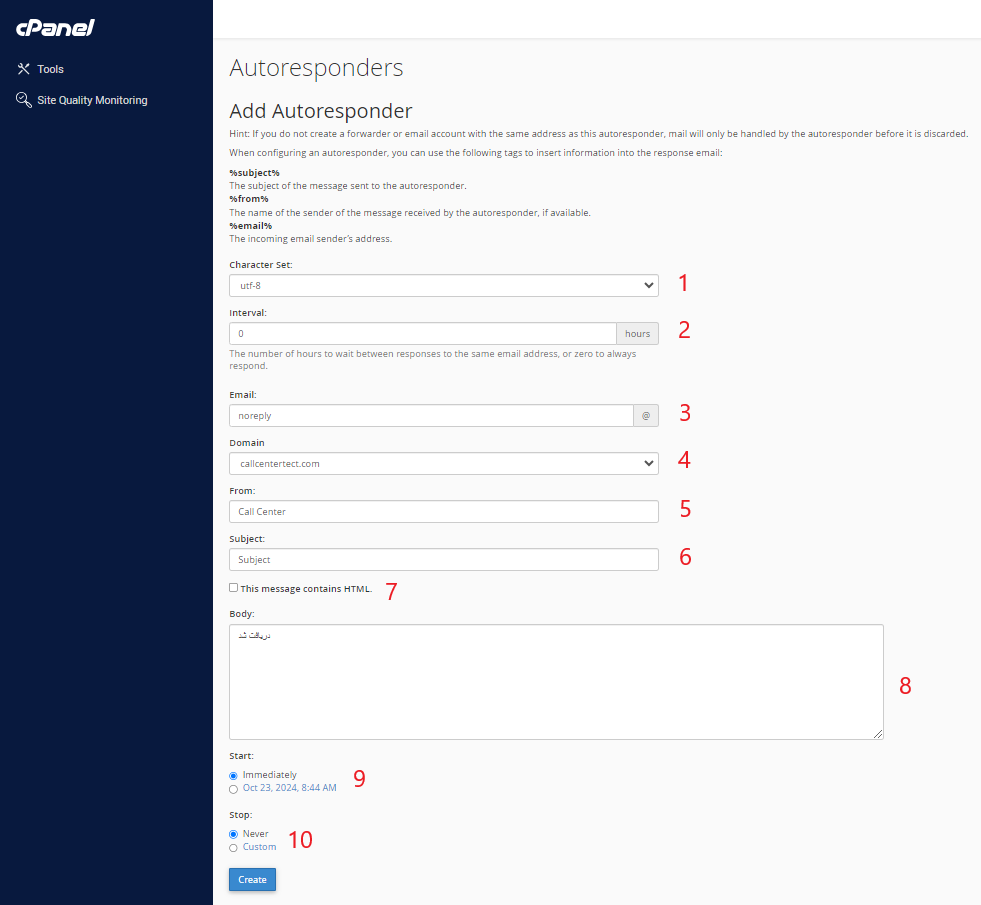This screenshot has height=905, width=981.
Task: Click the Interval hours input field
Action: click(422, 334)
